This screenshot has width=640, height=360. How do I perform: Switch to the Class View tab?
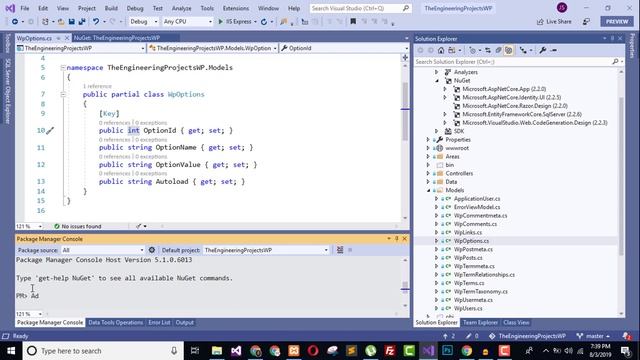pyautogui.click(x=516, y=322)
